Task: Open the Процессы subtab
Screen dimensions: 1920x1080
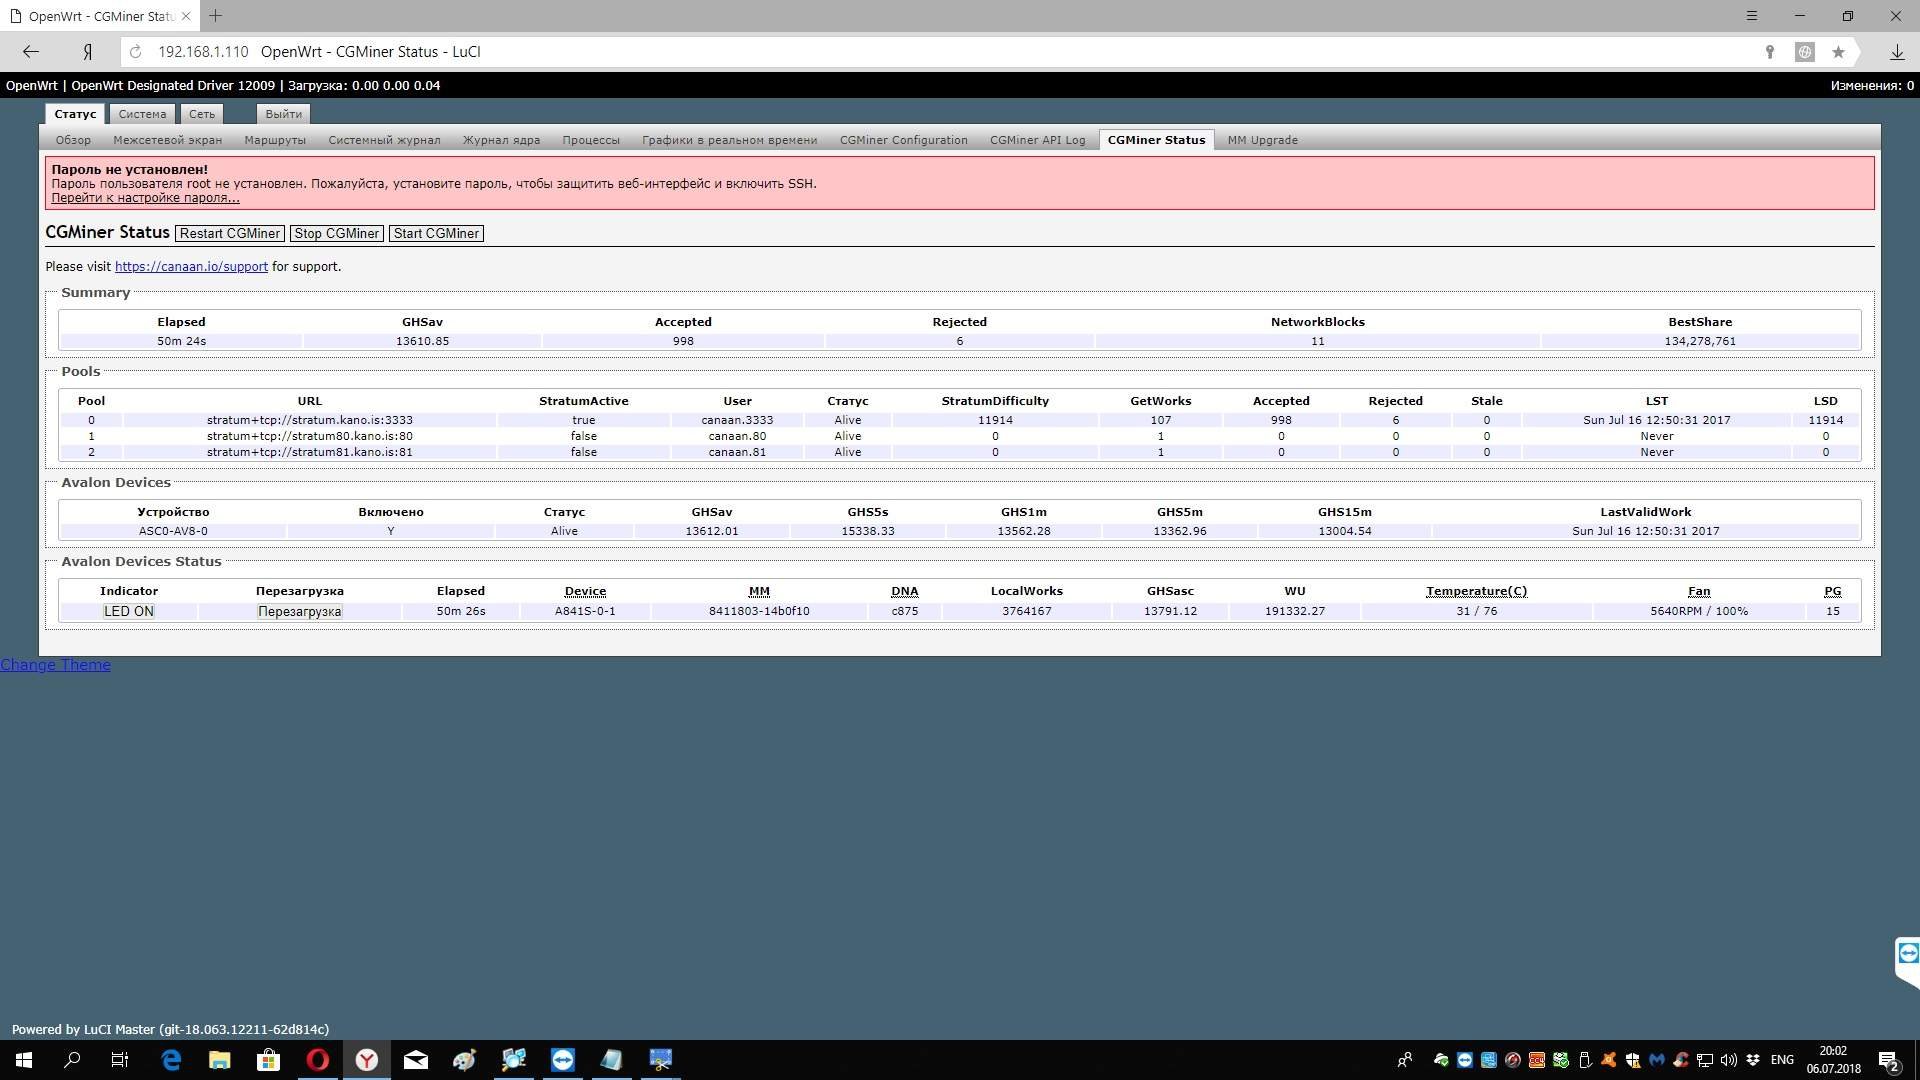Action: coord(591,140)
